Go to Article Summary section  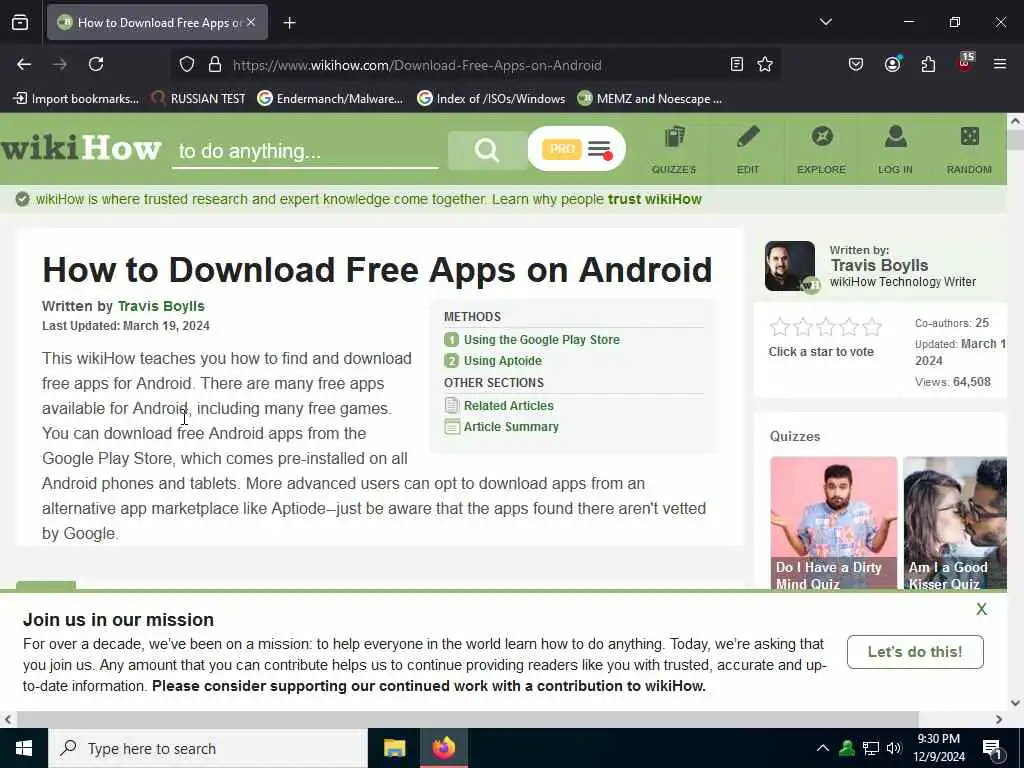tap(511, 426)
